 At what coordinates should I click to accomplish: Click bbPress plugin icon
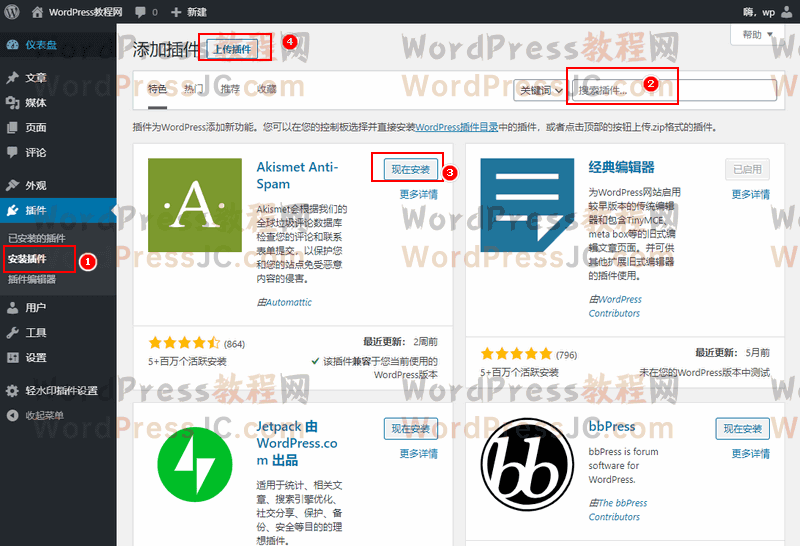[528, 464]
